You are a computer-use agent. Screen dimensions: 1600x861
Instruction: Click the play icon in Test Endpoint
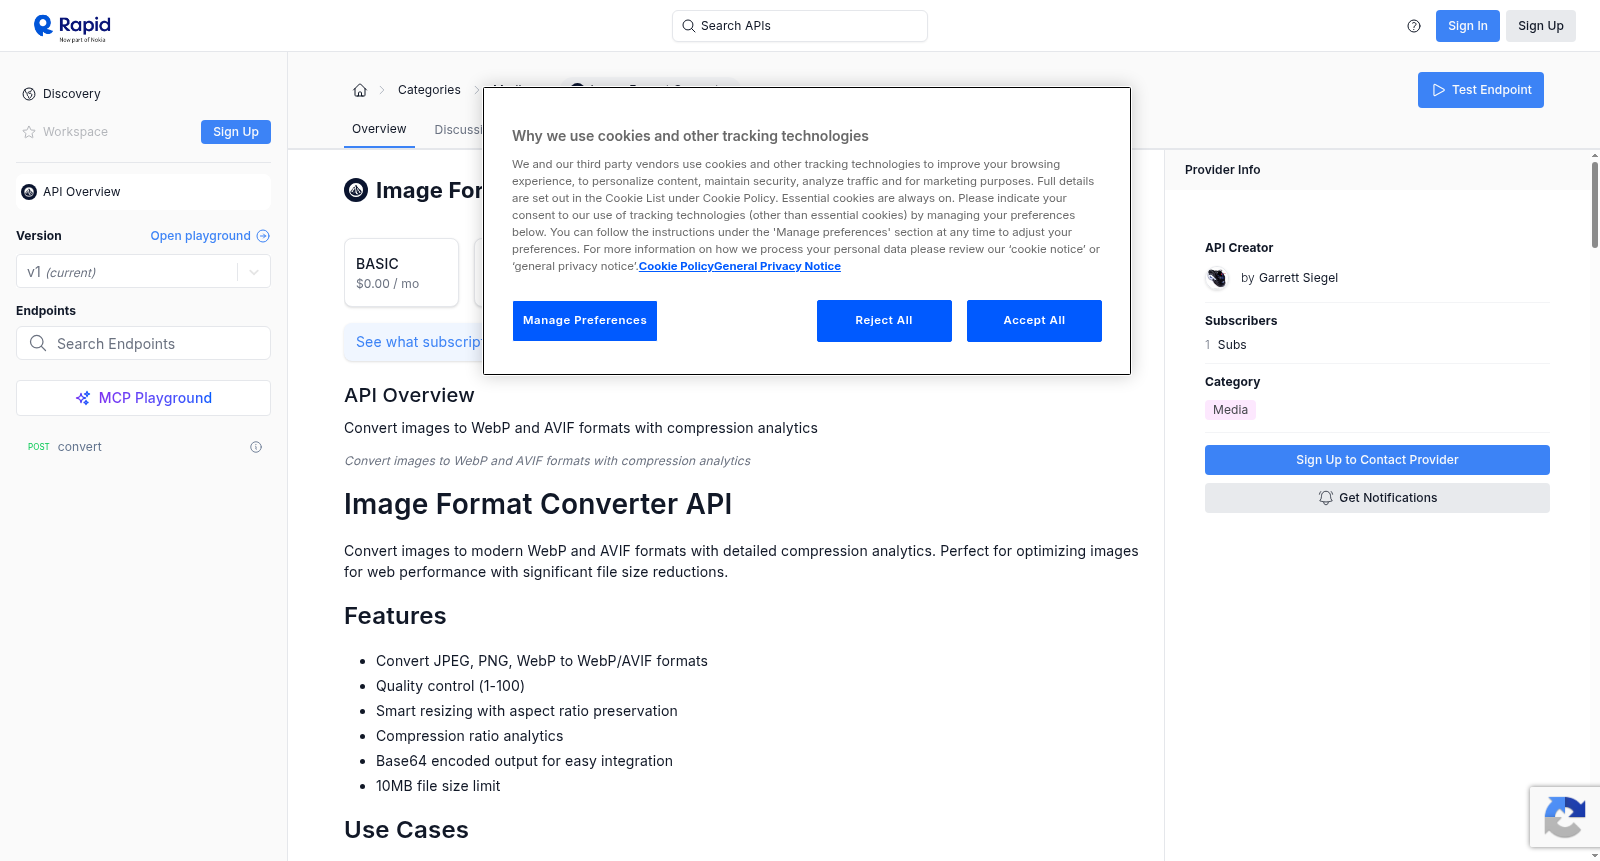(1439, 90)
